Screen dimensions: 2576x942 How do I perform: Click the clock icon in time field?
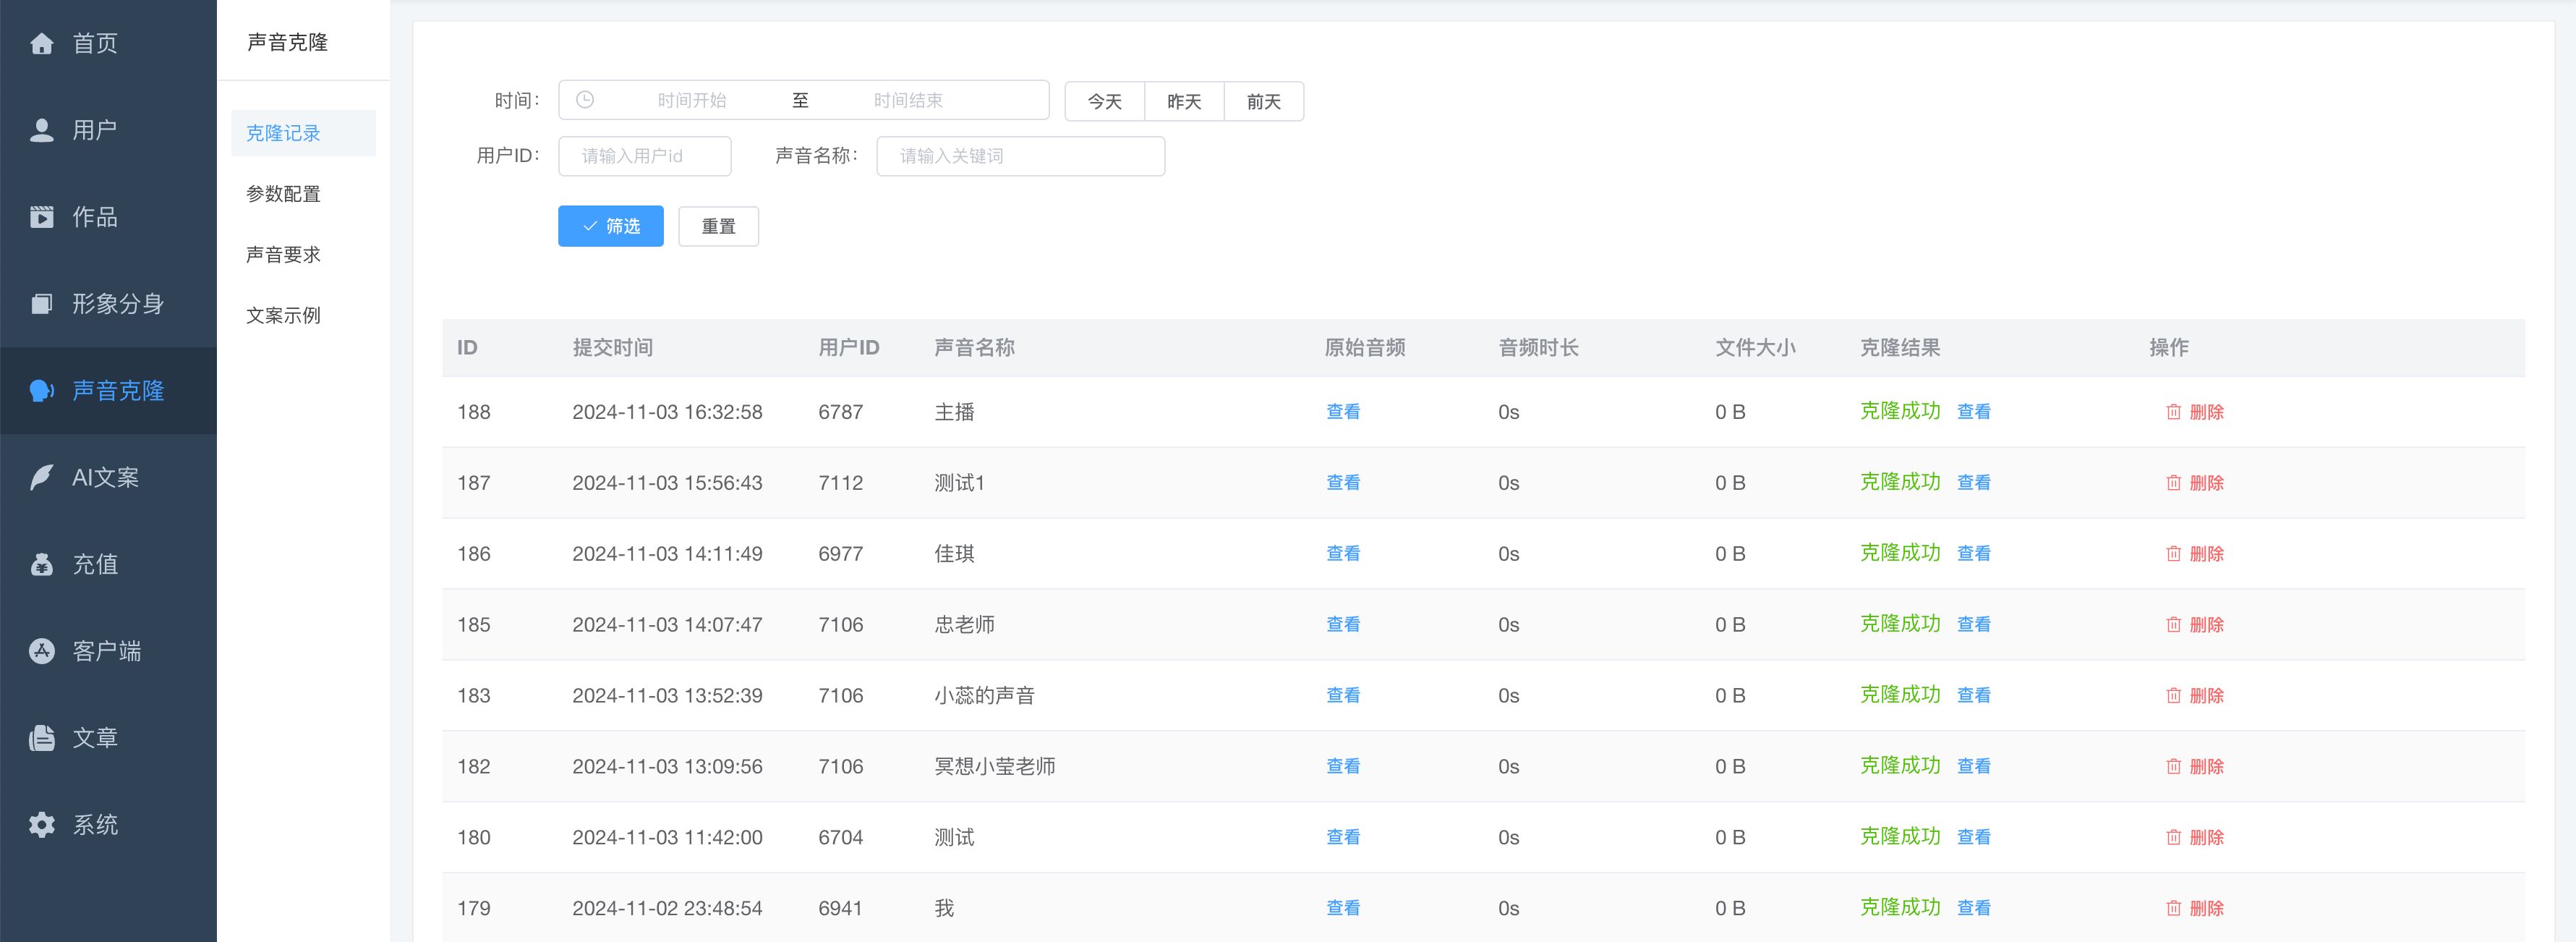pyautogui.click(x=585, y=100)
